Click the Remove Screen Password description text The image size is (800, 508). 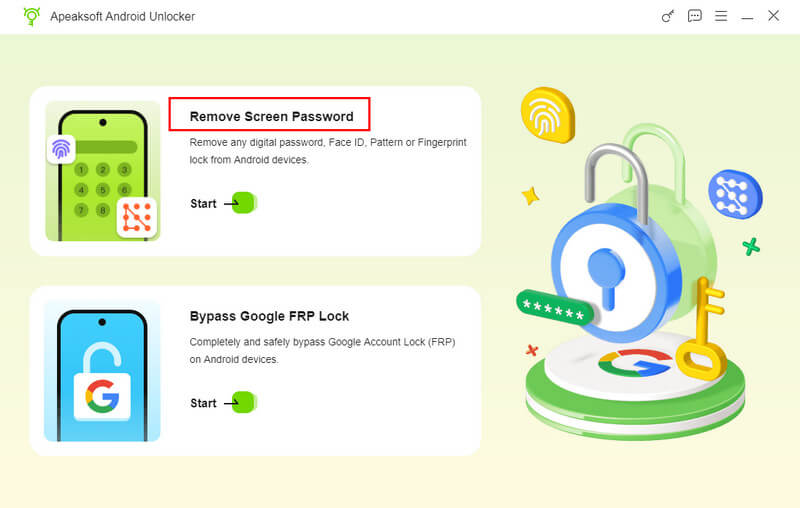328,151
